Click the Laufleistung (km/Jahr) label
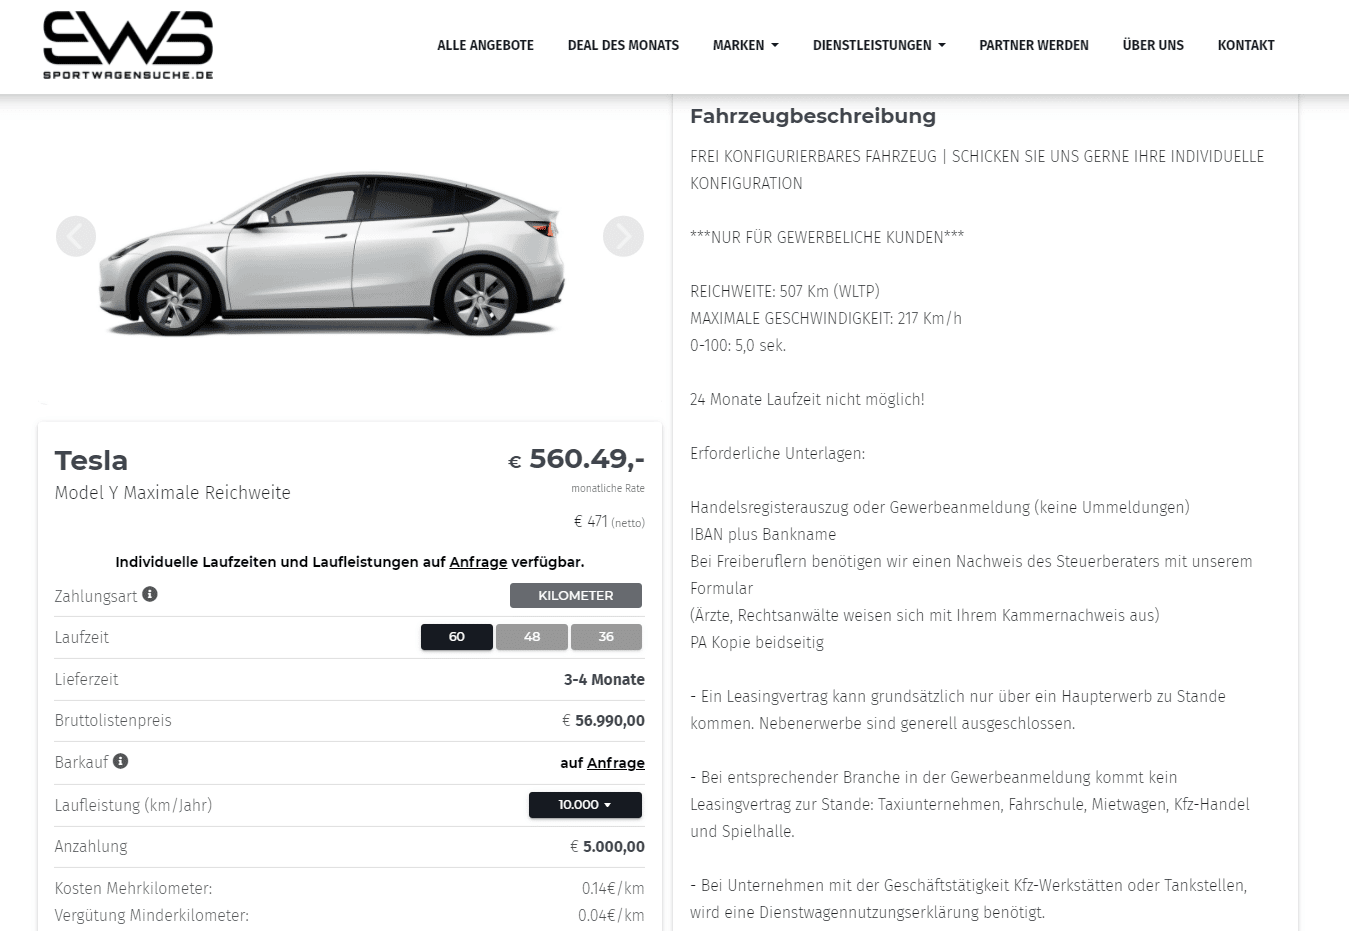Viewport: 1349px width, 931px height. click(x=133, y=805)
